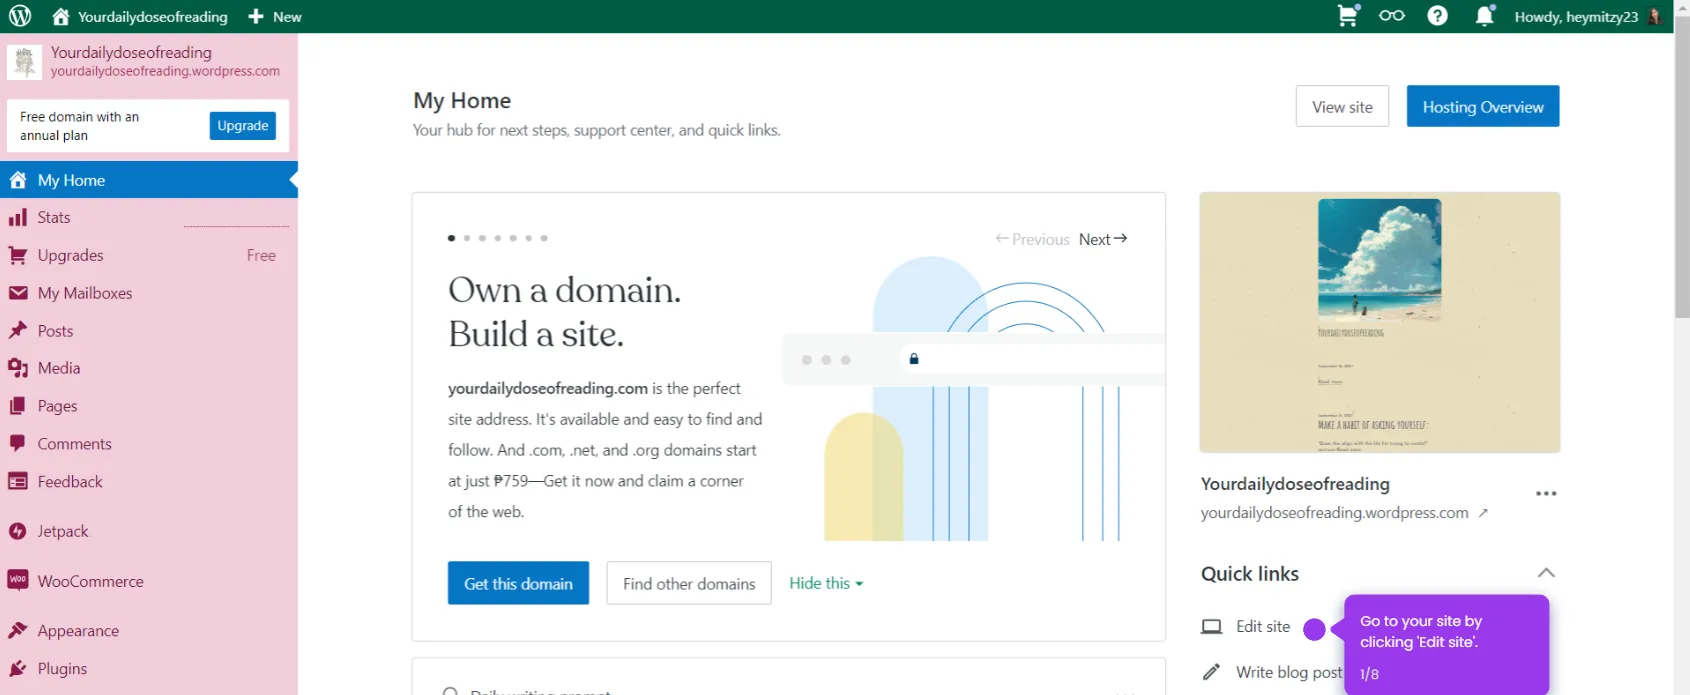
Task: Click the Edit site quick link
Action: [1263, 627]
